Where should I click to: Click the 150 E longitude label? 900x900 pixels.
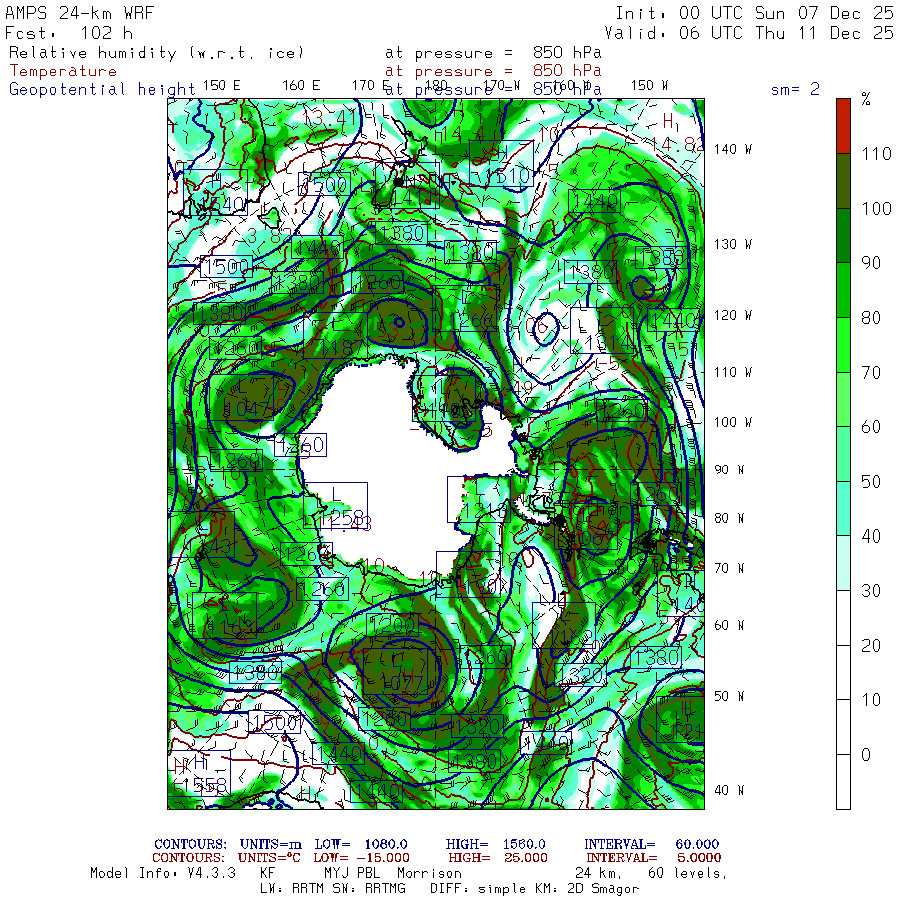221,85
